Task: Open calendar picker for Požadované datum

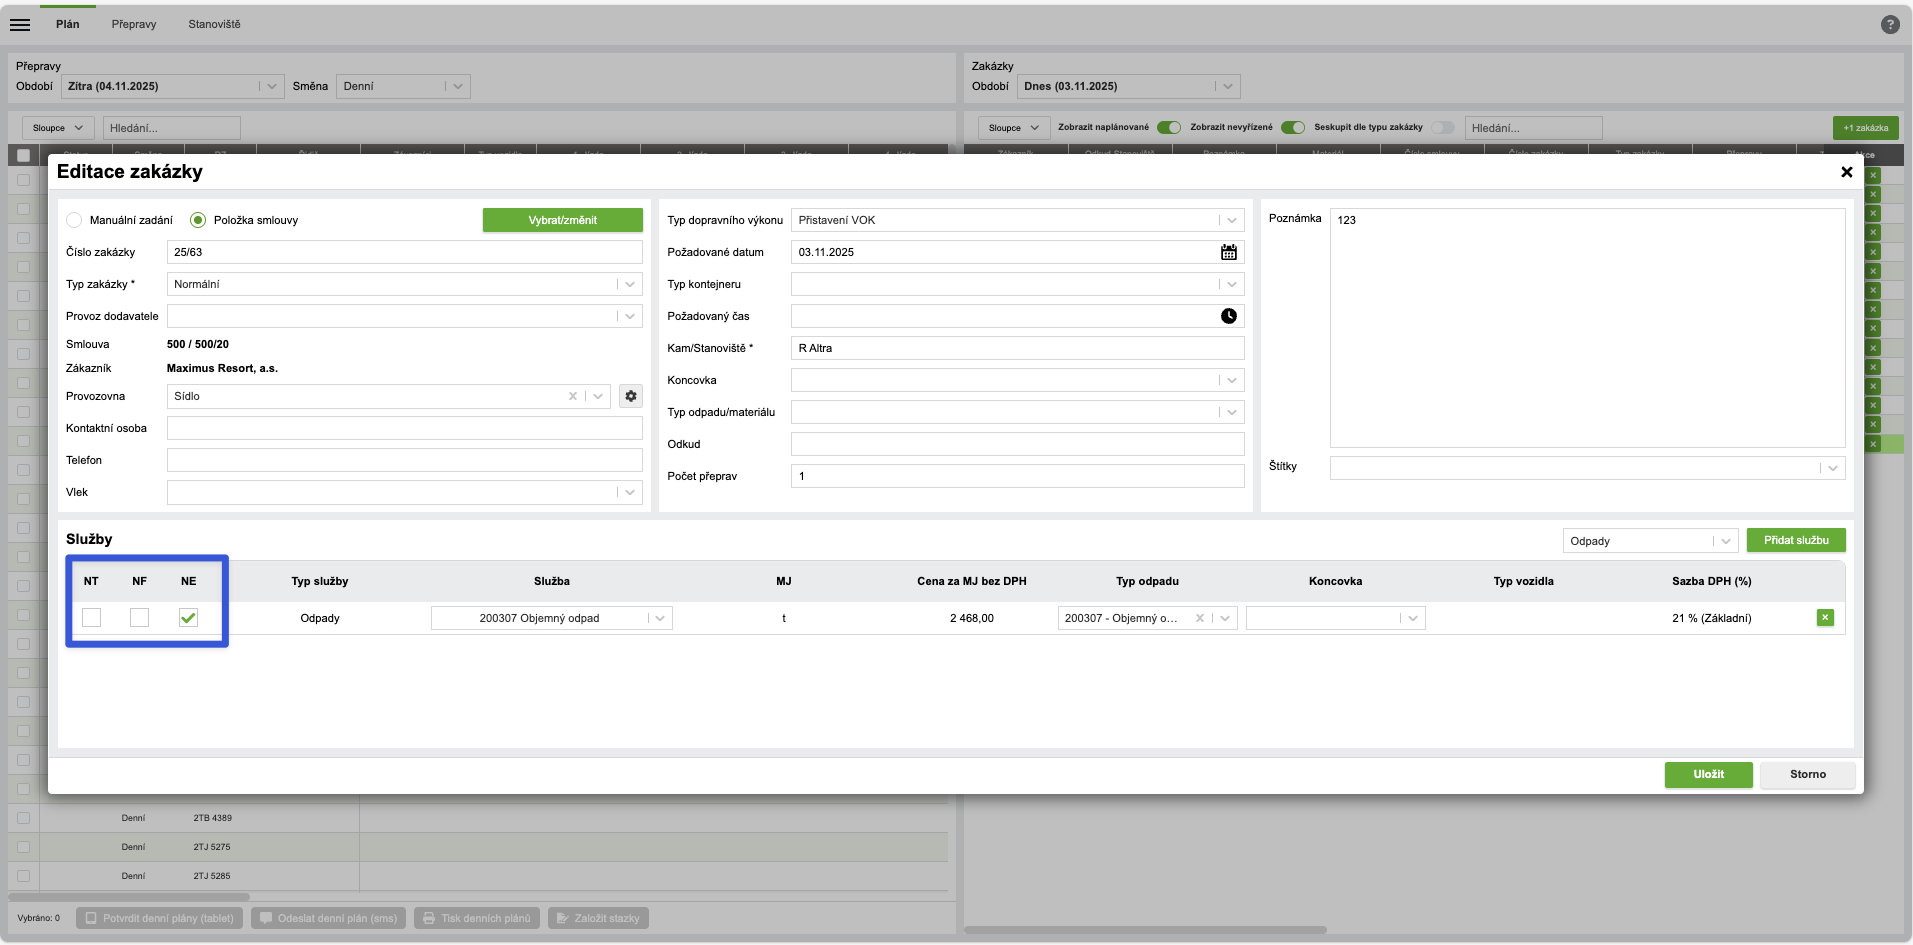Action: click(x=1229, y=252)
